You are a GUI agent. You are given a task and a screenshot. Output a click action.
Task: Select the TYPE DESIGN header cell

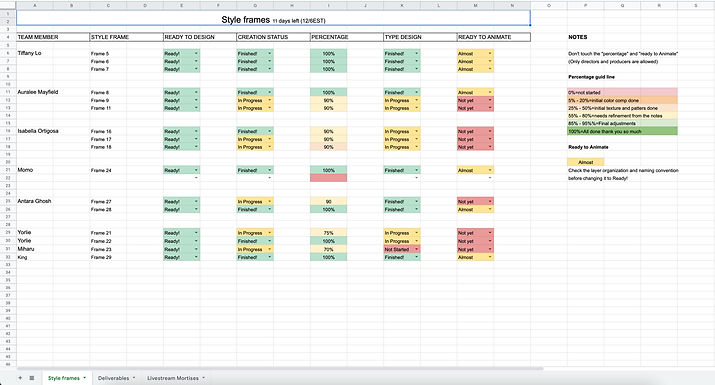pyautogui.click(x=420, y=37)
